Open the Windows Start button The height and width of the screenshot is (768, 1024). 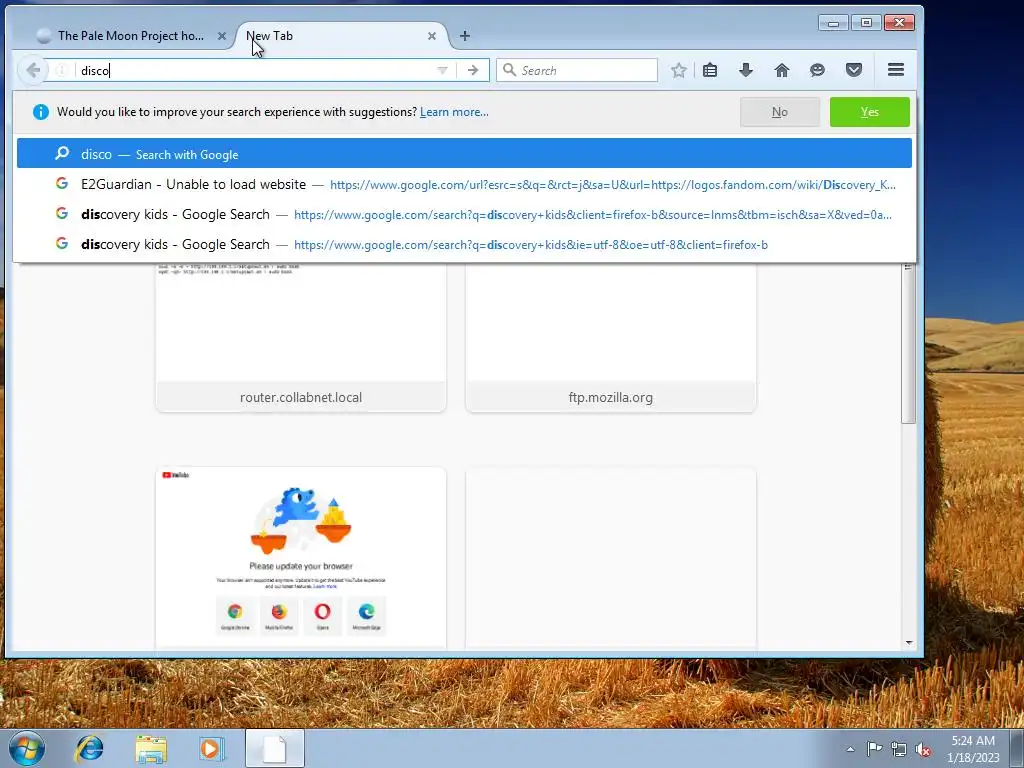point(27,748)
